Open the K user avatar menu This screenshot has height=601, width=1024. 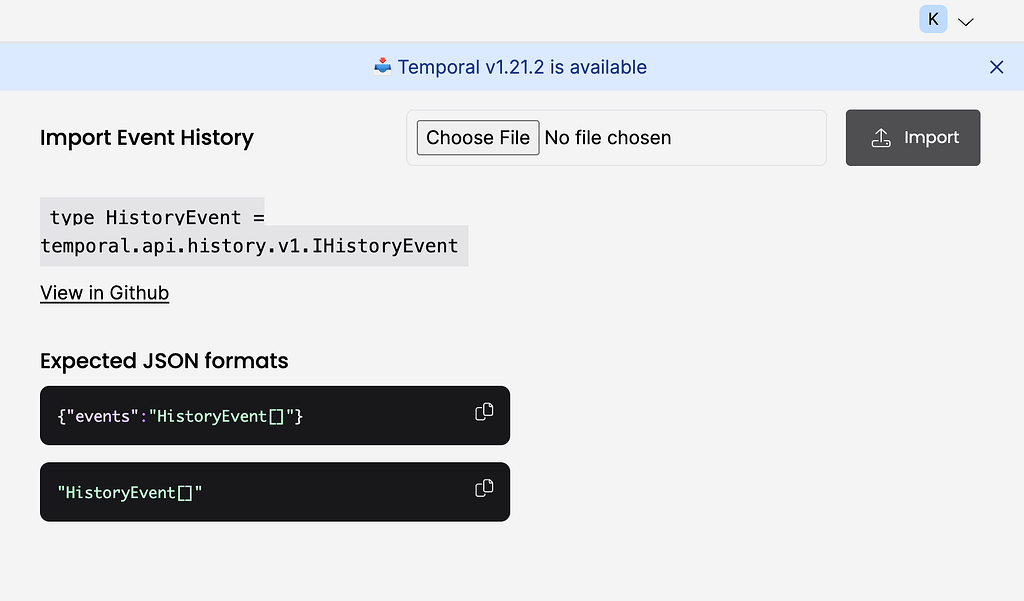933,19
